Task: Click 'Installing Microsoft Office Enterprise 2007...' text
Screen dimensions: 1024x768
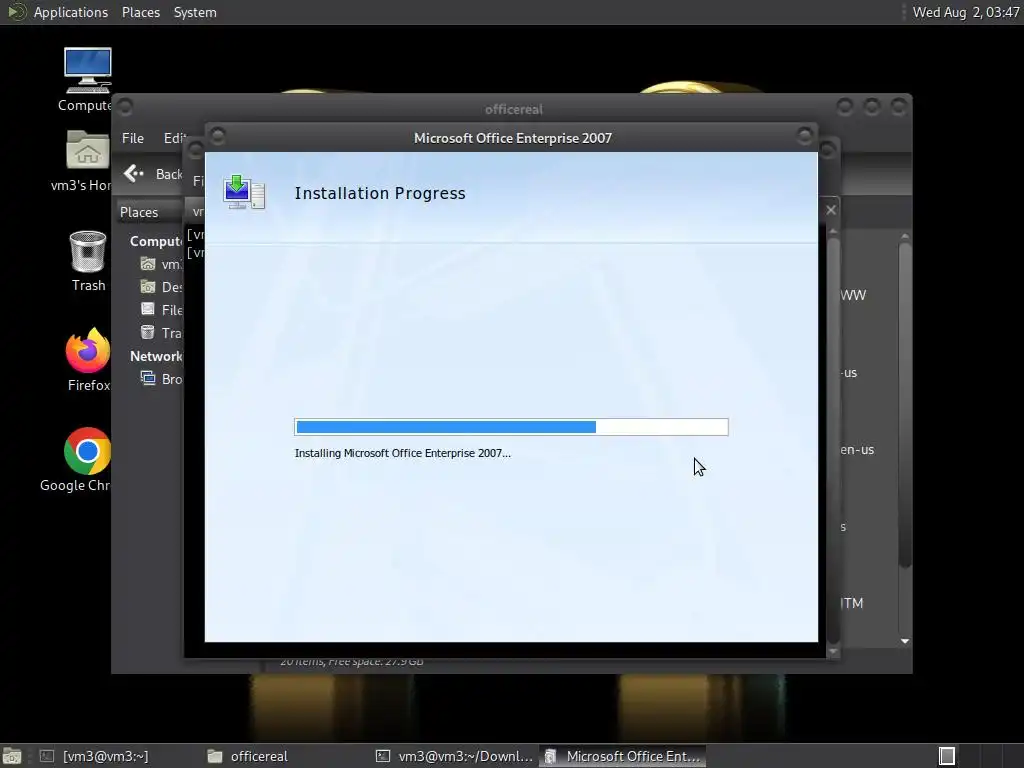Action: [402, 453]
